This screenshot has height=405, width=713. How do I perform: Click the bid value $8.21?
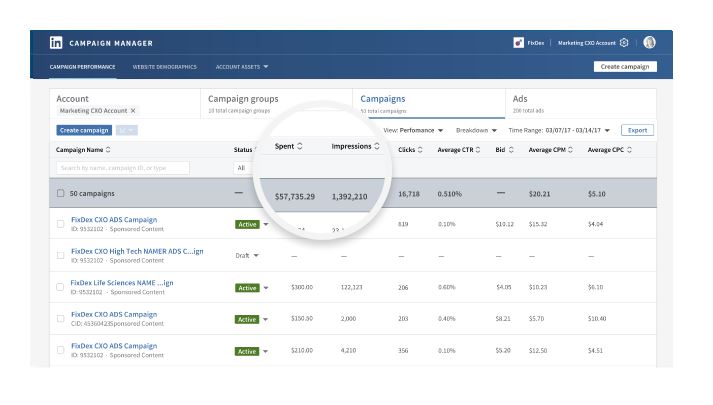click(x=503, y=319)
